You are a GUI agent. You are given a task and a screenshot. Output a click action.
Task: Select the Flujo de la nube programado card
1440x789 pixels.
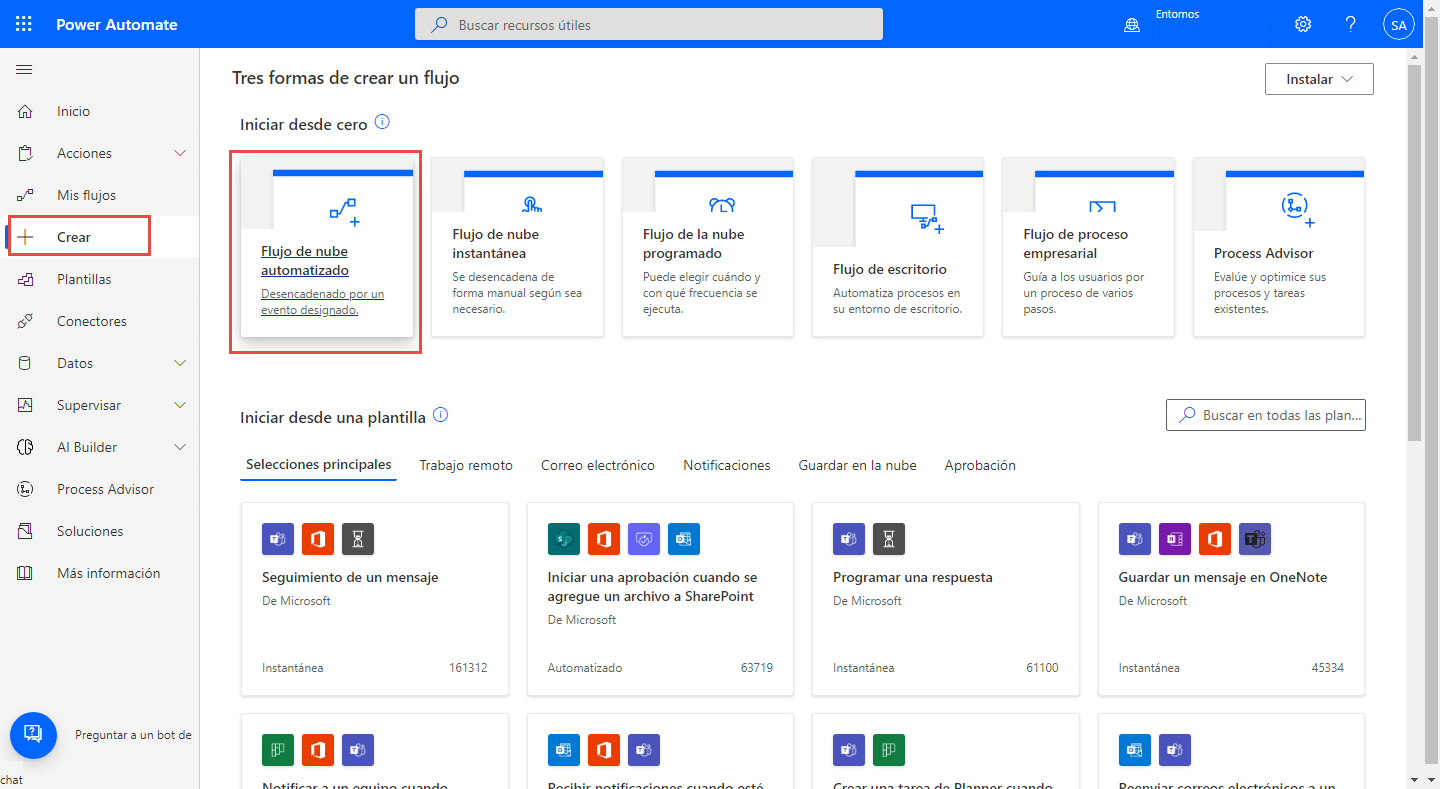pyautogui.click(x=708, y=247)
